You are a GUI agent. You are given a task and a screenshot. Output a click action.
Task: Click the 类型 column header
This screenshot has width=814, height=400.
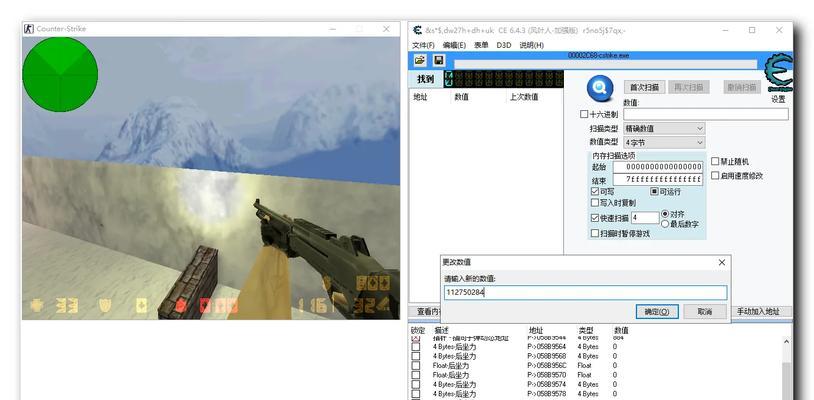click(x=586, y=330)
